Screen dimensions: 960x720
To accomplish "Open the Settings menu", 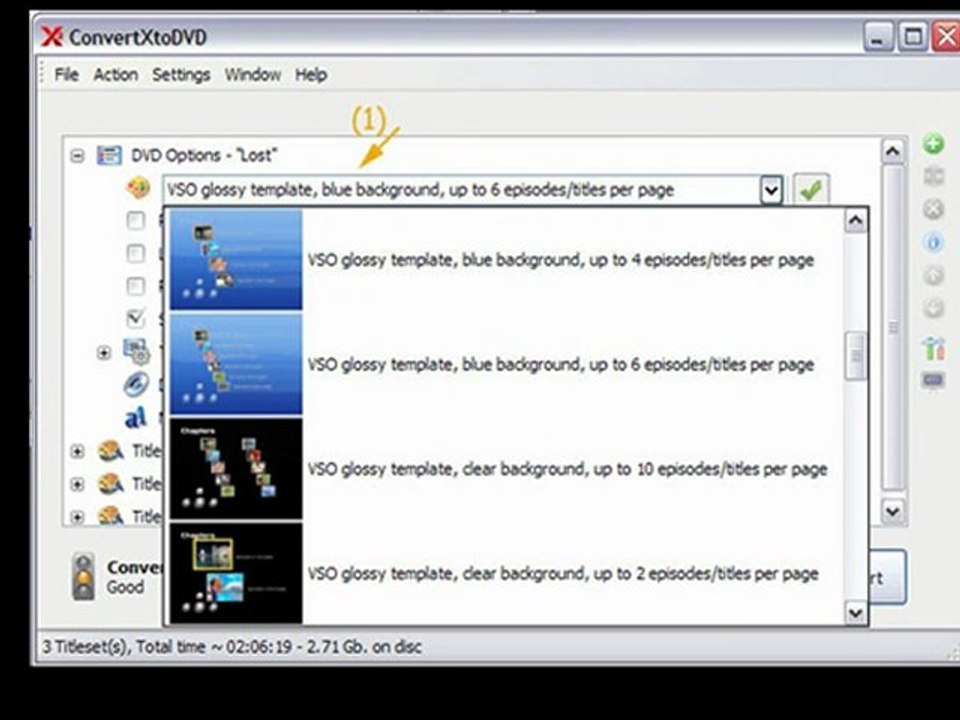I will (x=181, y=75).
